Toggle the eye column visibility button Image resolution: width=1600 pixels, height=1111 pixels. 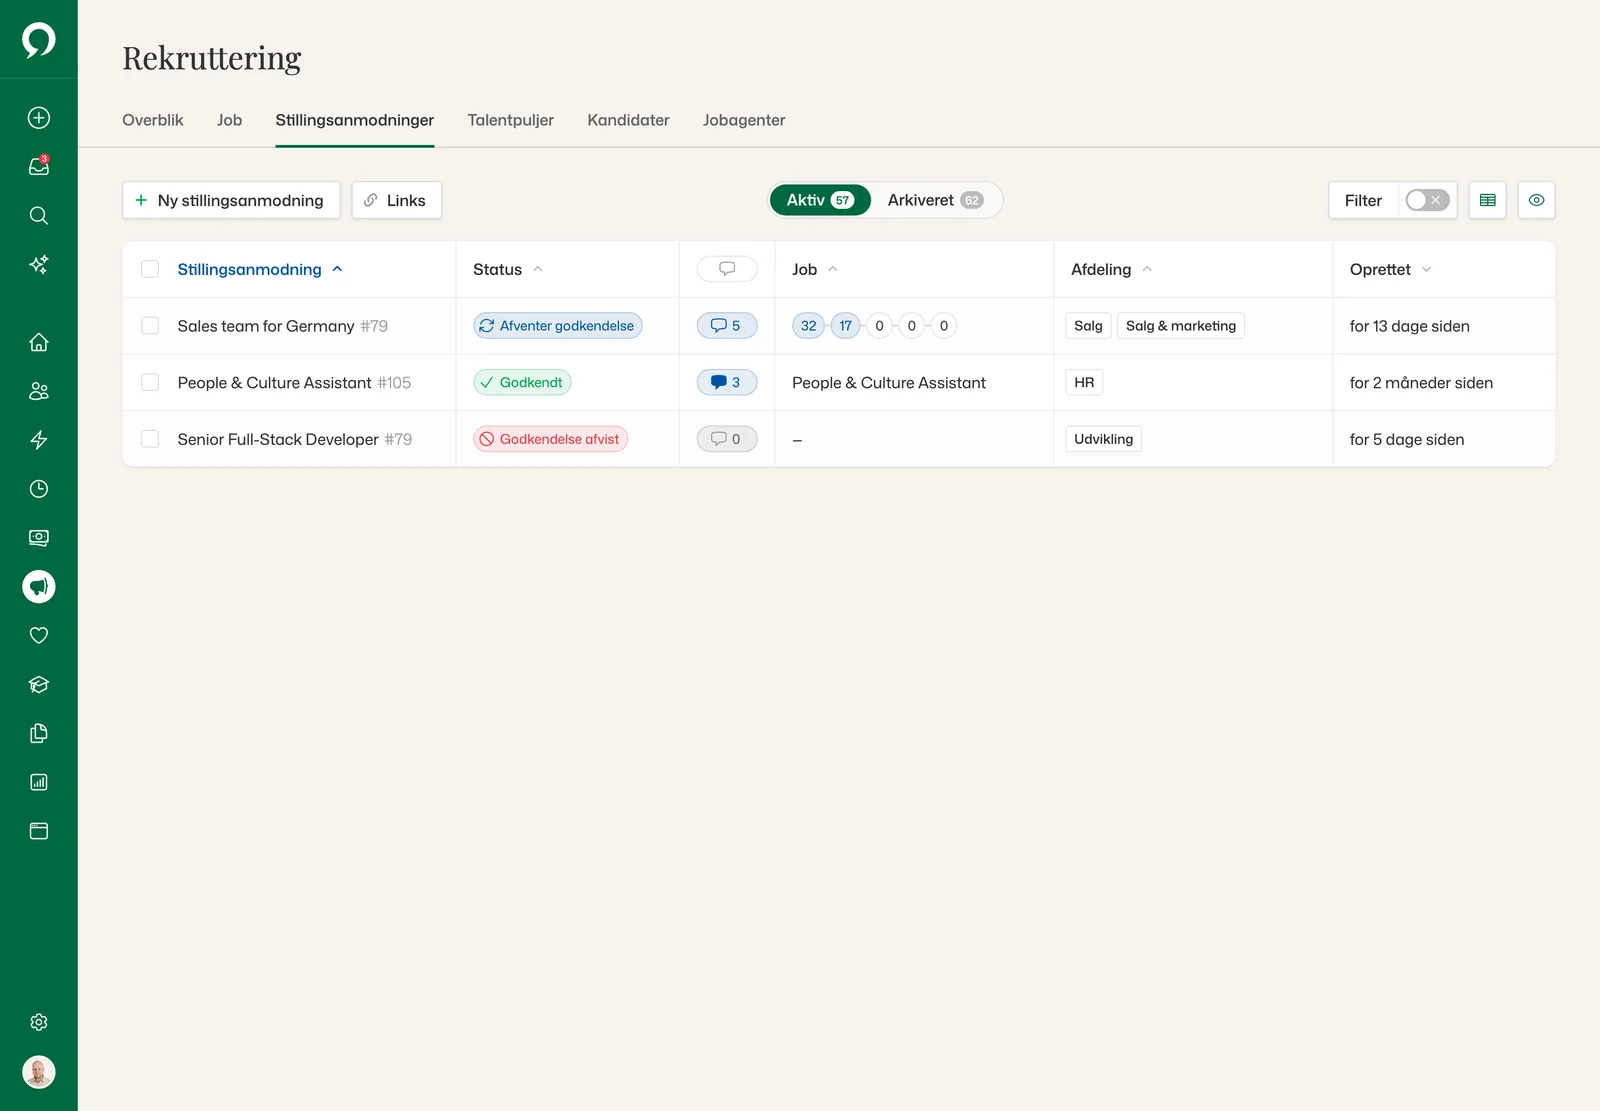click(x=1537, y=200)
